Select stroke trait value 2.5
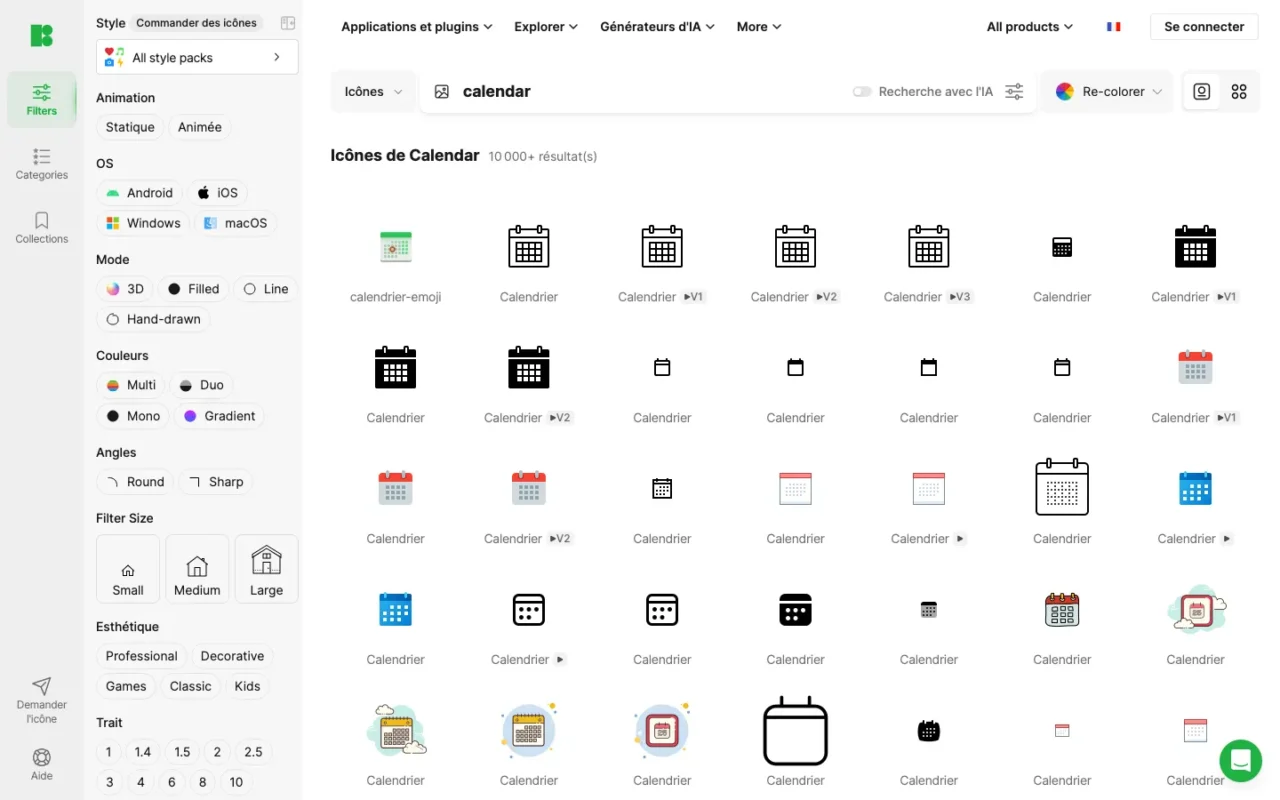Image resolution: width=1280 pixels, height=800 pixels. point(253,752)
